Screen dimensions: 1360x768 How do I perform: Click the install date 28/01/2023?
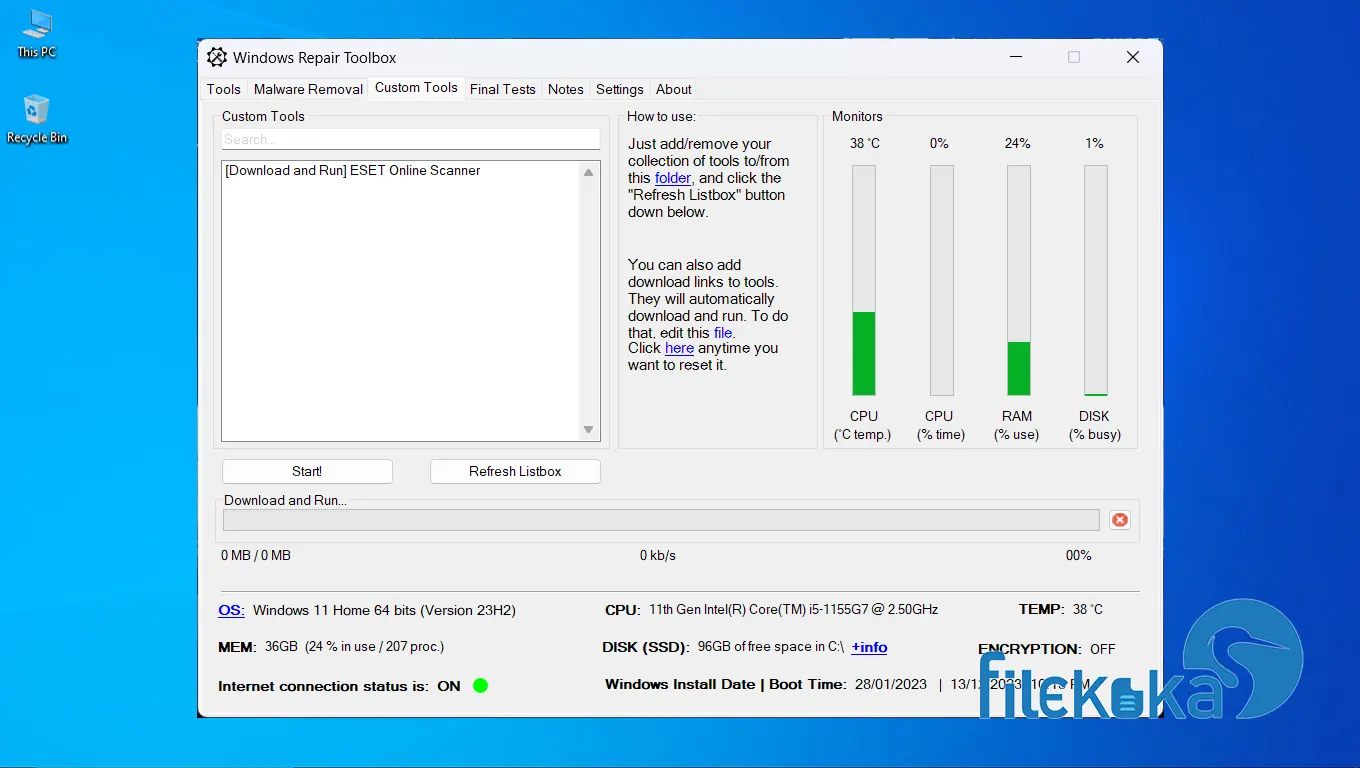pos(891,685)
